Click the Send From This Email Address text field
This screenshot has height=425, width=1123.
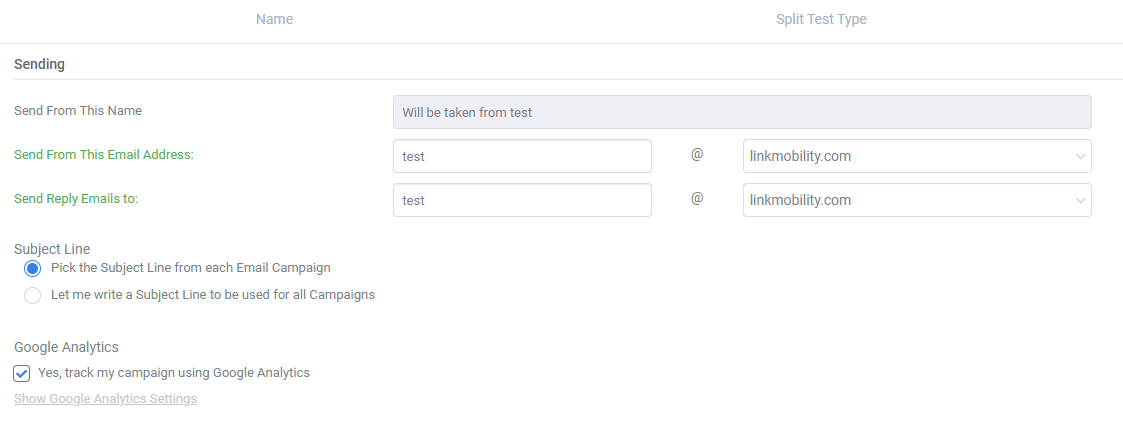pos(522,156)
